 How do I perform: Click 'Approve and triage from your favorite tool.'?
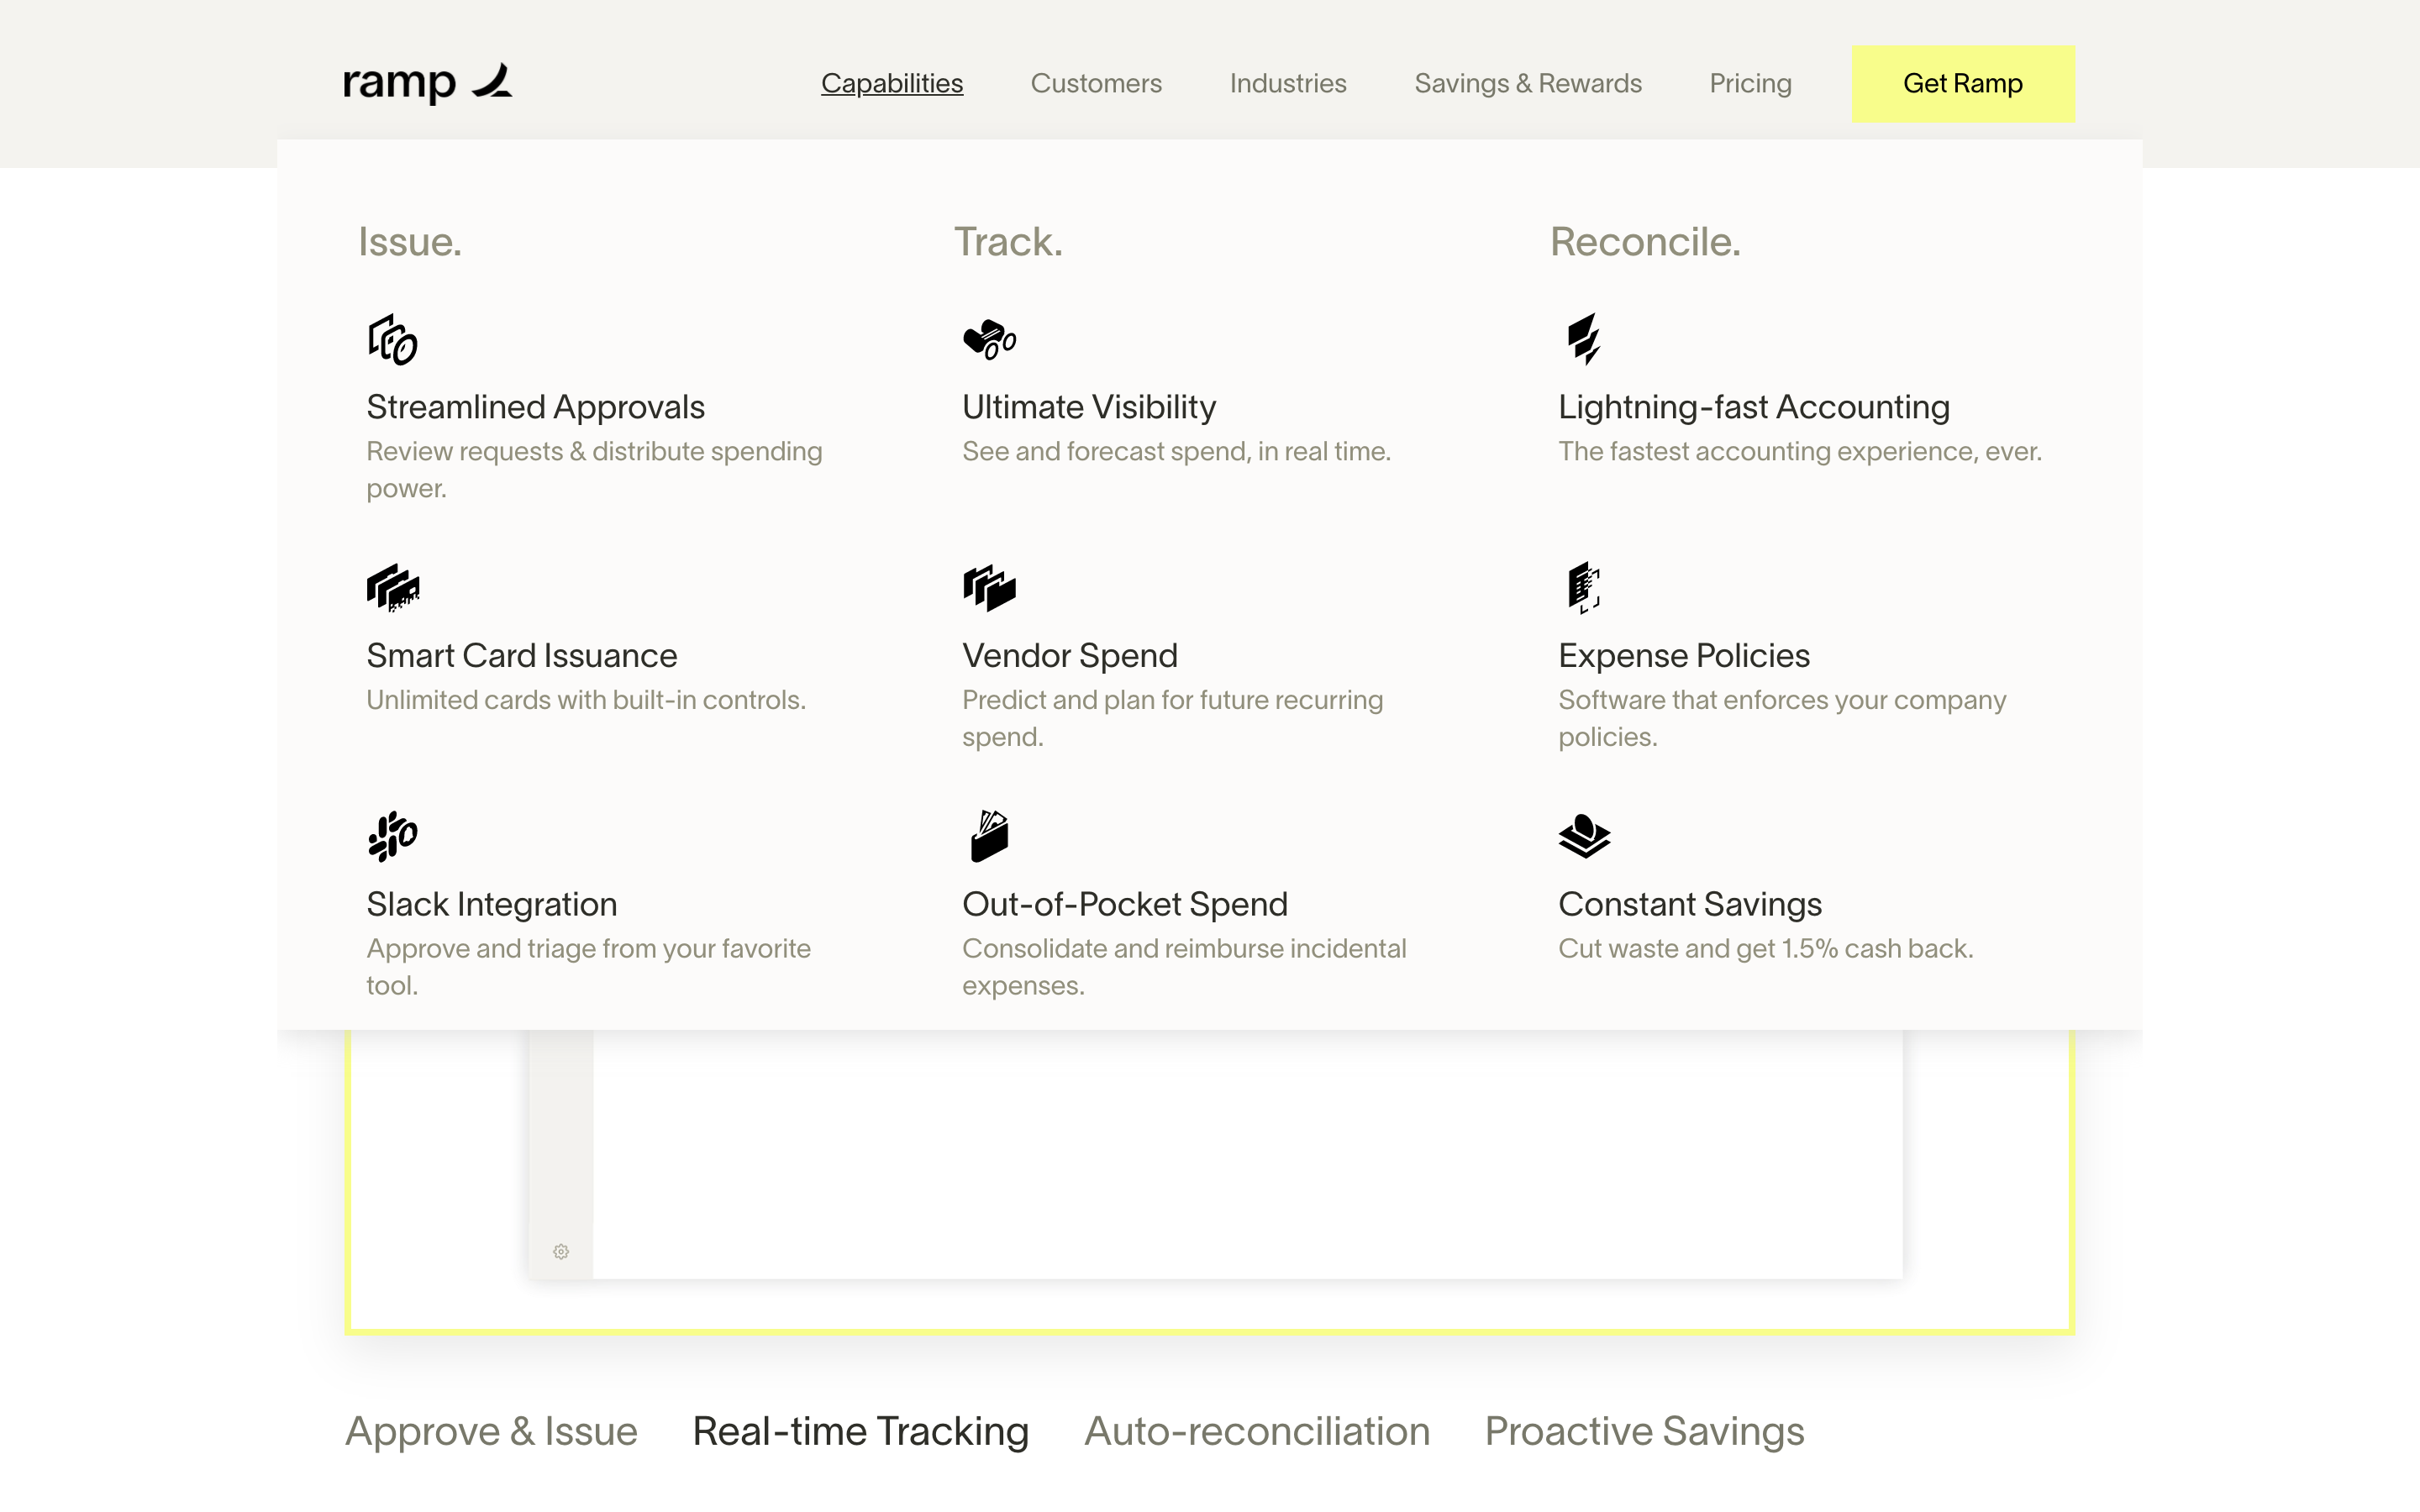point(588,967)
